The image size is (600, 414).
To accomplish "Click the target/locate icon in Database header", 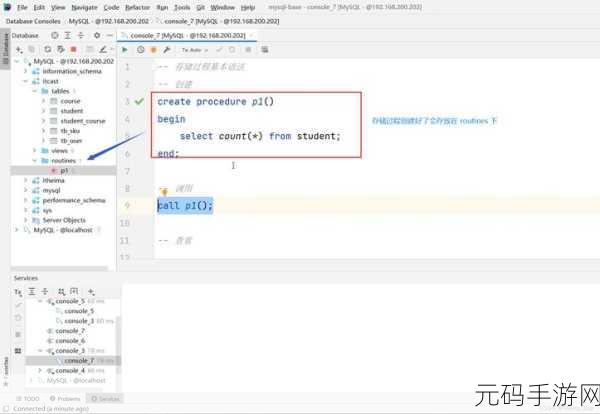I will pos(55,35).
